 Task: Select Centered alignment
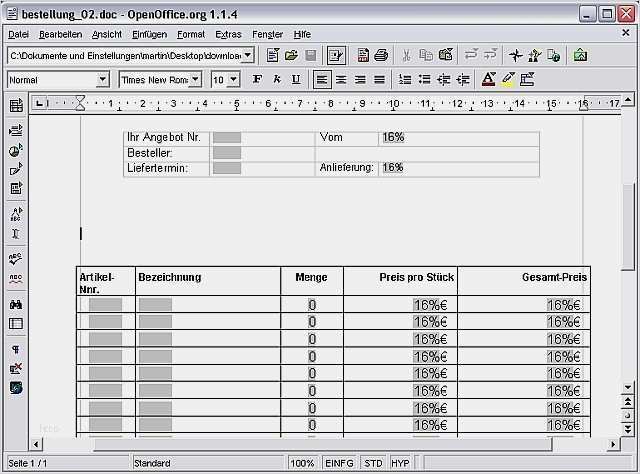tap(341, 79)
